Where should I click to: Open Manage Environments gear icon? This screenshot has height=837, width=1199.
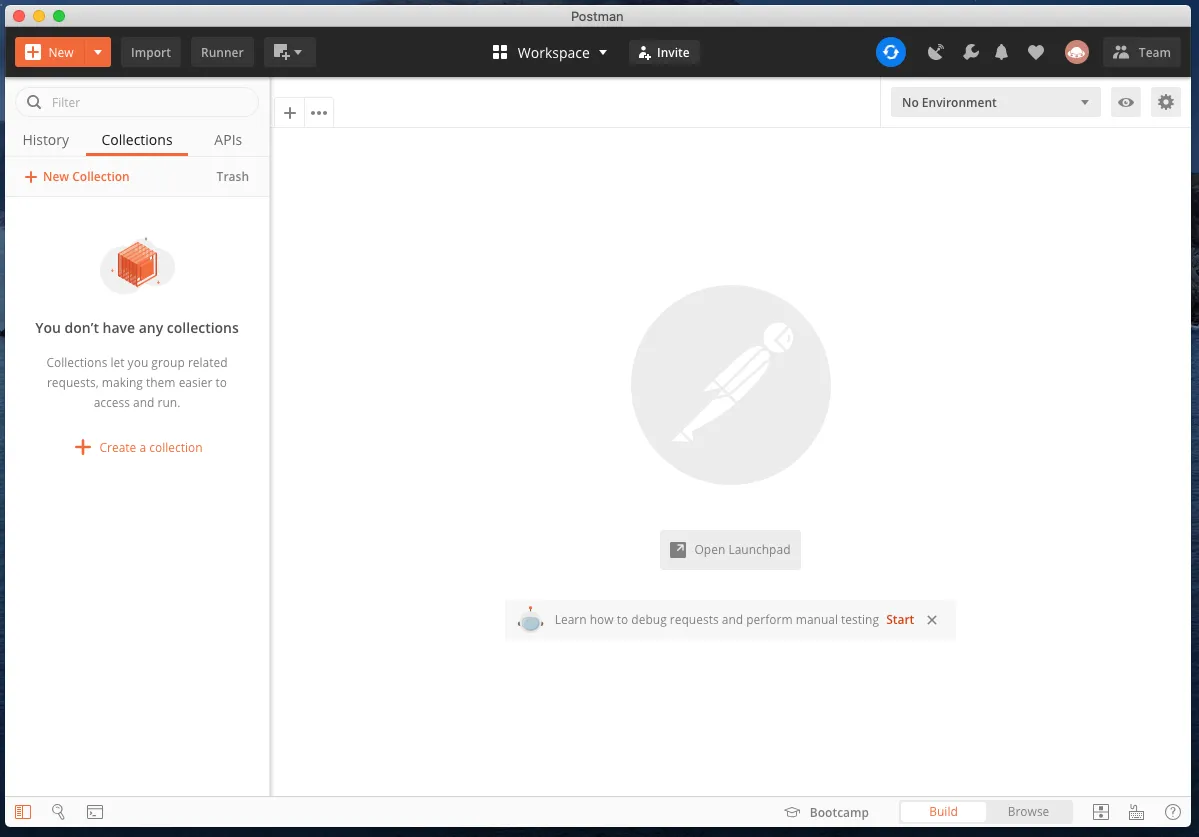tap(1165, 102)
